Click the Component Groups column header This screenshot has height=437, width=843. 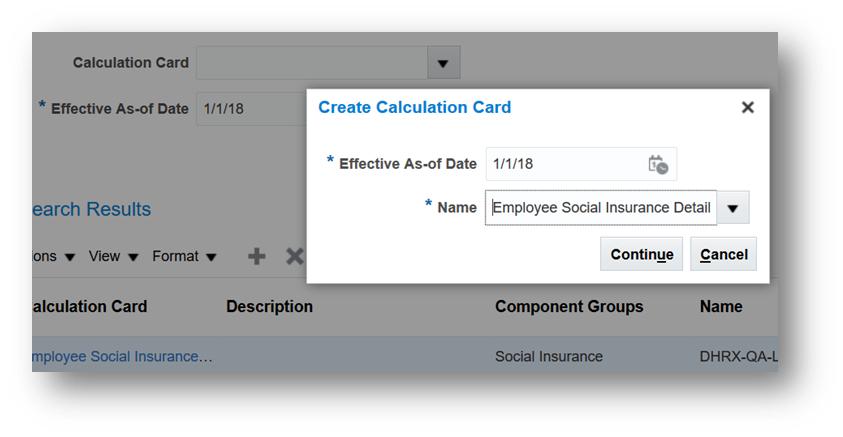coord(569,307)
